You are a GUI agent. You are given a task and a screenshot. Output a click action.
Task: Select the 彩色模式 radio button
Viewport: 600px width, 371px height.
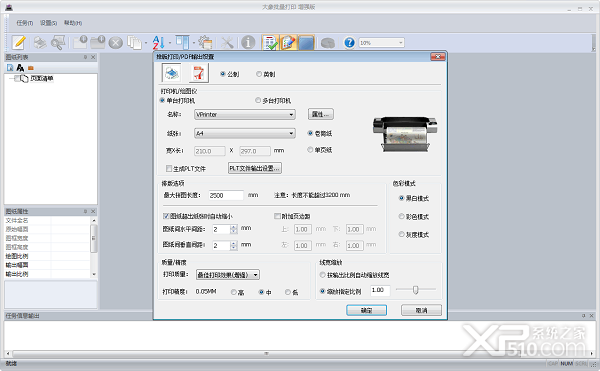(401, 216)
